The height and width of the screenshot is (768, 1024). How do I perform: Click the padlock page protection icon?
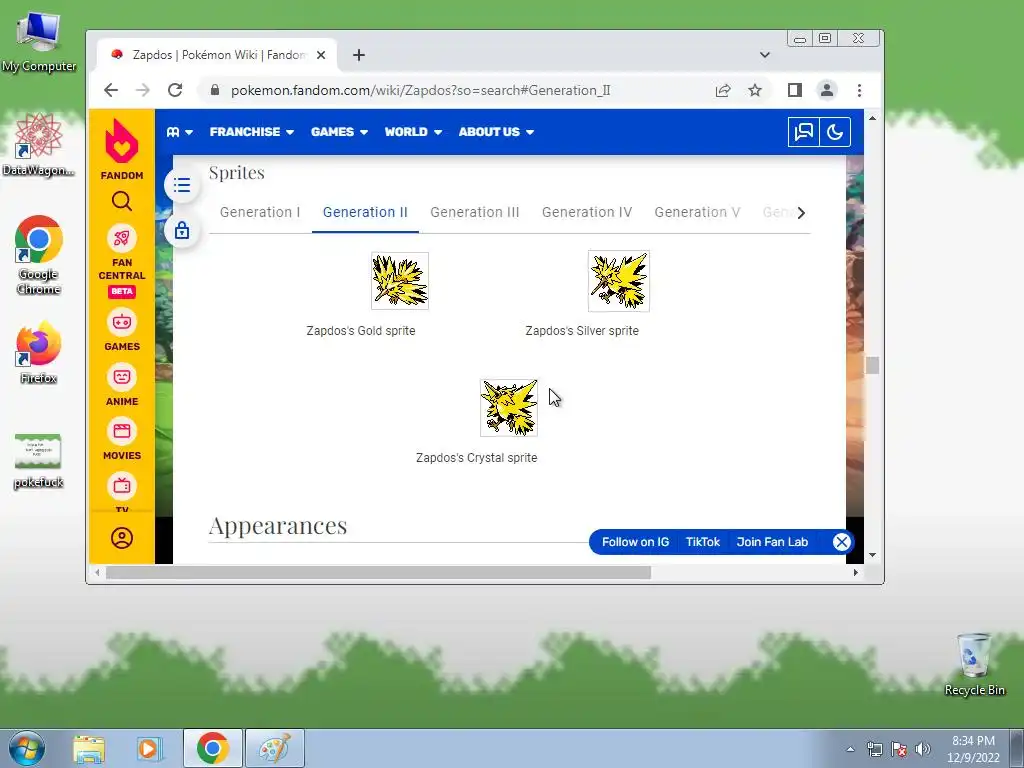pyautogui.click(x=182, y=230)
